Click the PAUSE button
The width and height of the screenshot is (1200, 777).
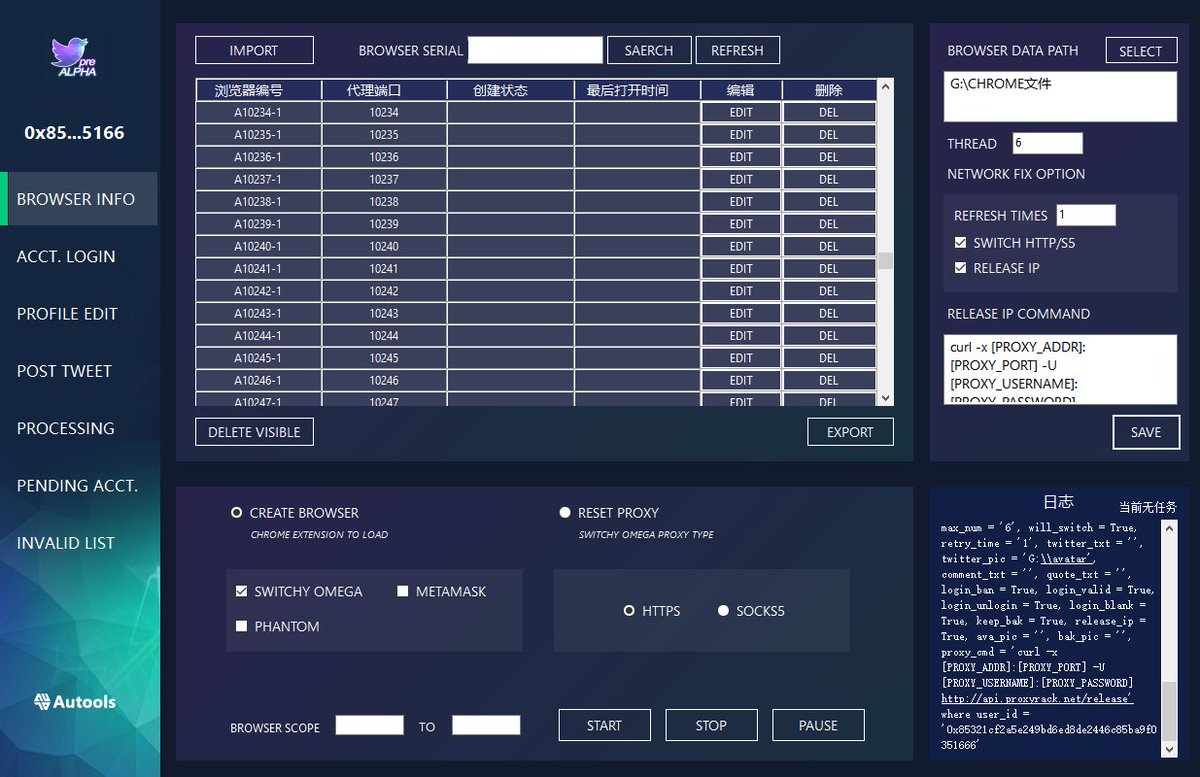(818, 725)
